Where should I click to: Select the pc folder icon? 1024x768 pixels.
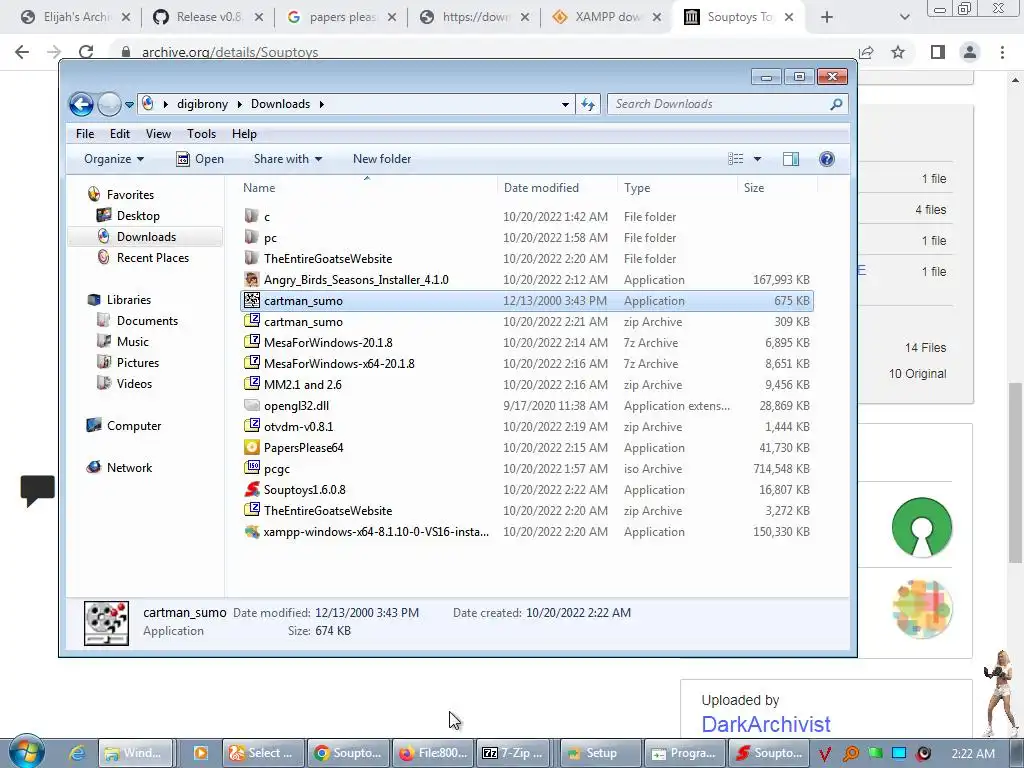click(251, 236)
